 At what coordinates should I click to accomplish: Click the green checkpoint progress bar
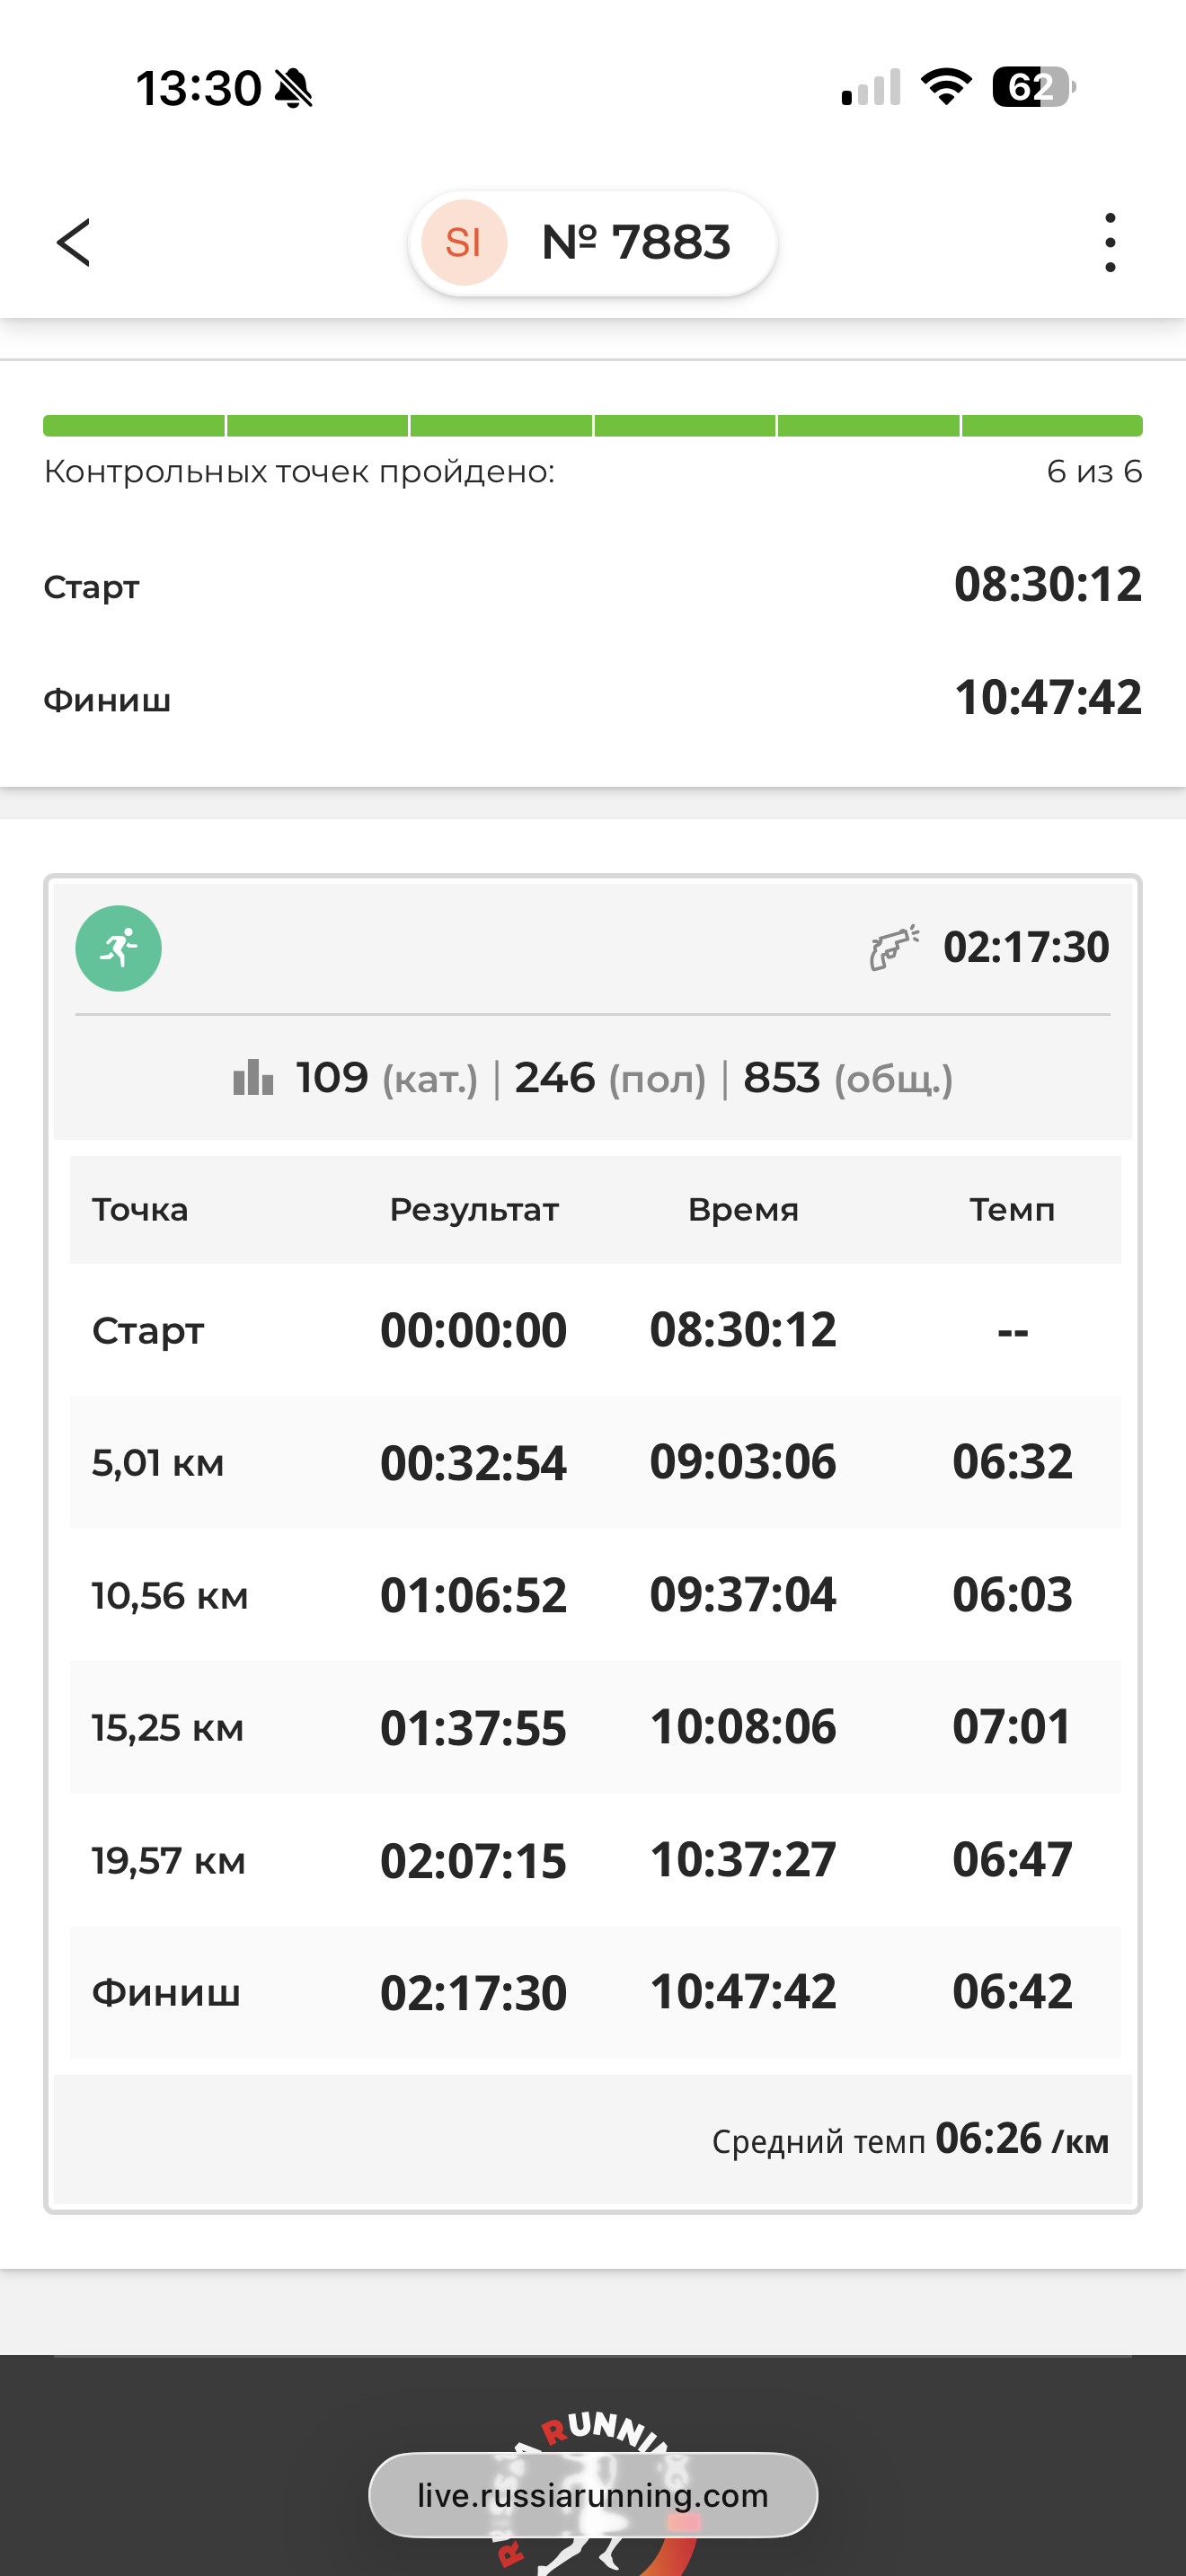click(x=593, y=426)
